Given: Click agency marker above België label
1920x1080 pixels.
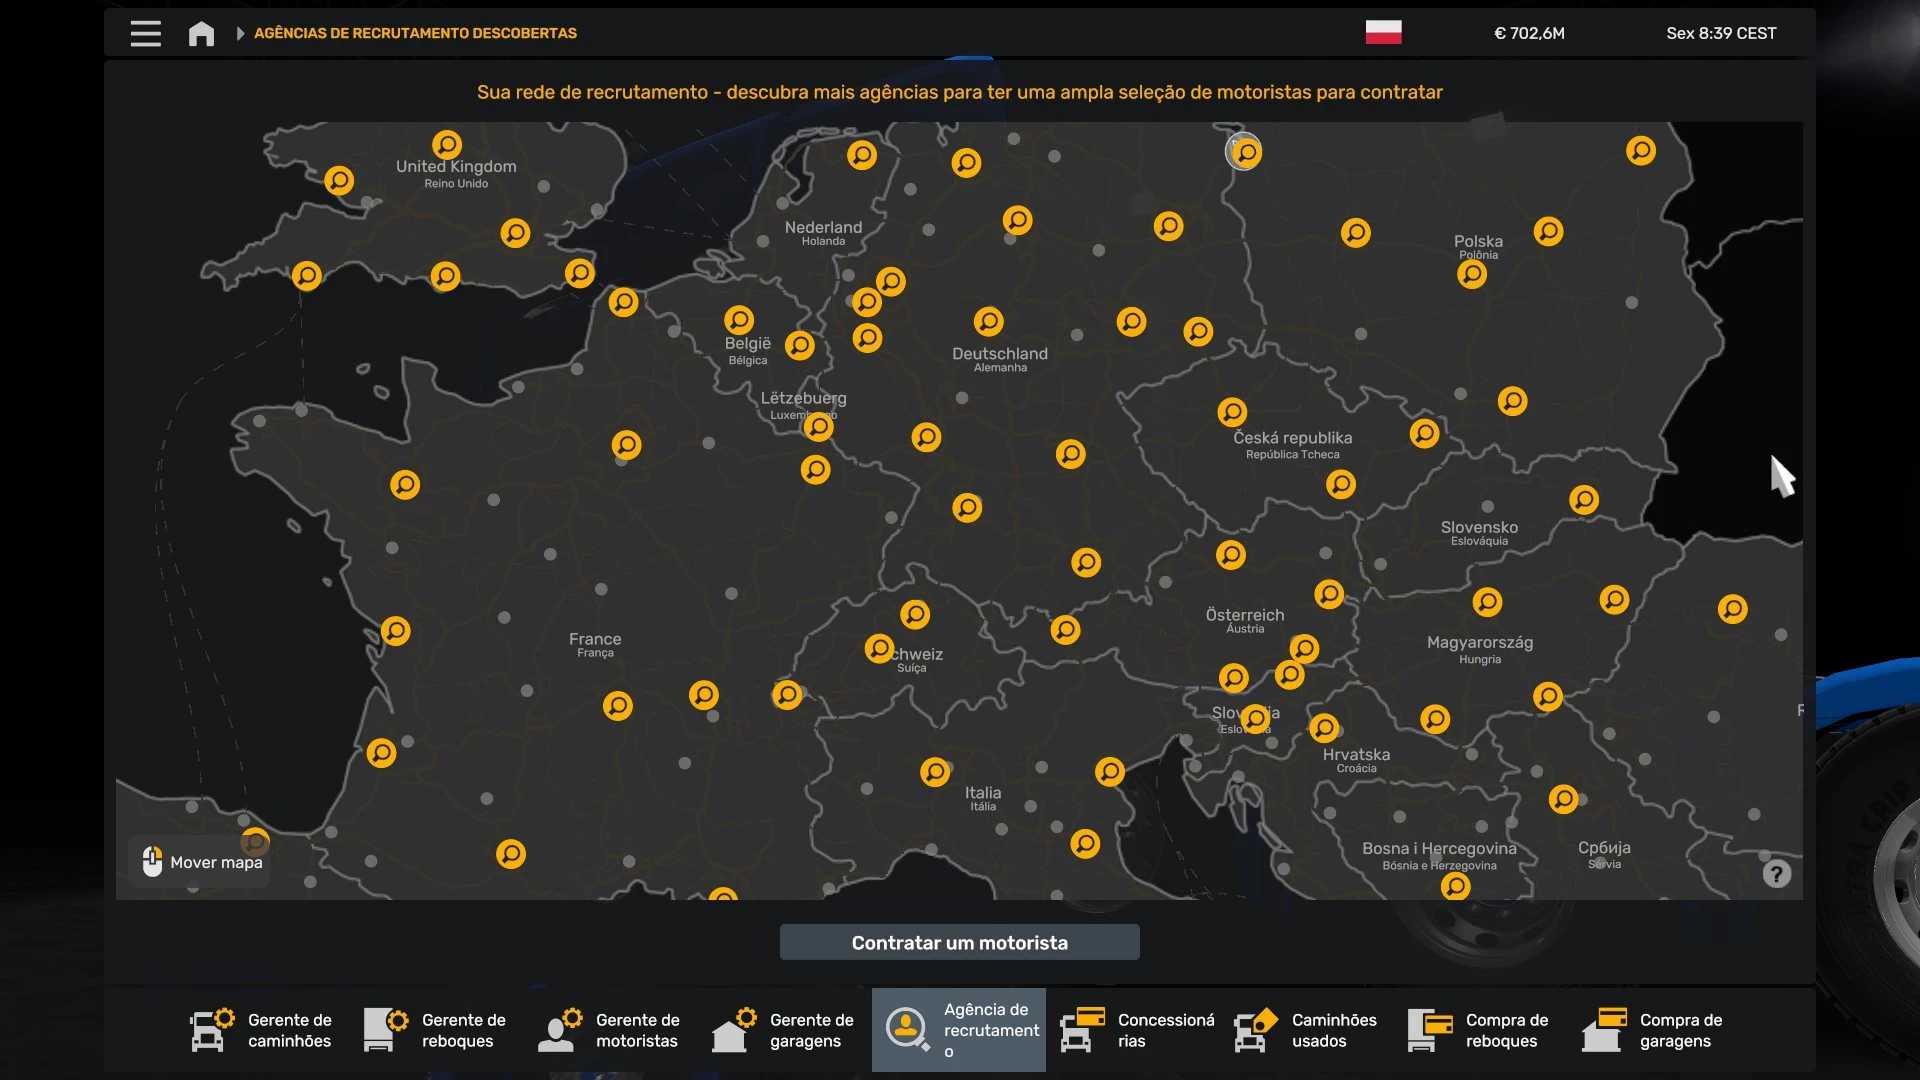Looking at the screenshot, I should click(x=738, y=319).
